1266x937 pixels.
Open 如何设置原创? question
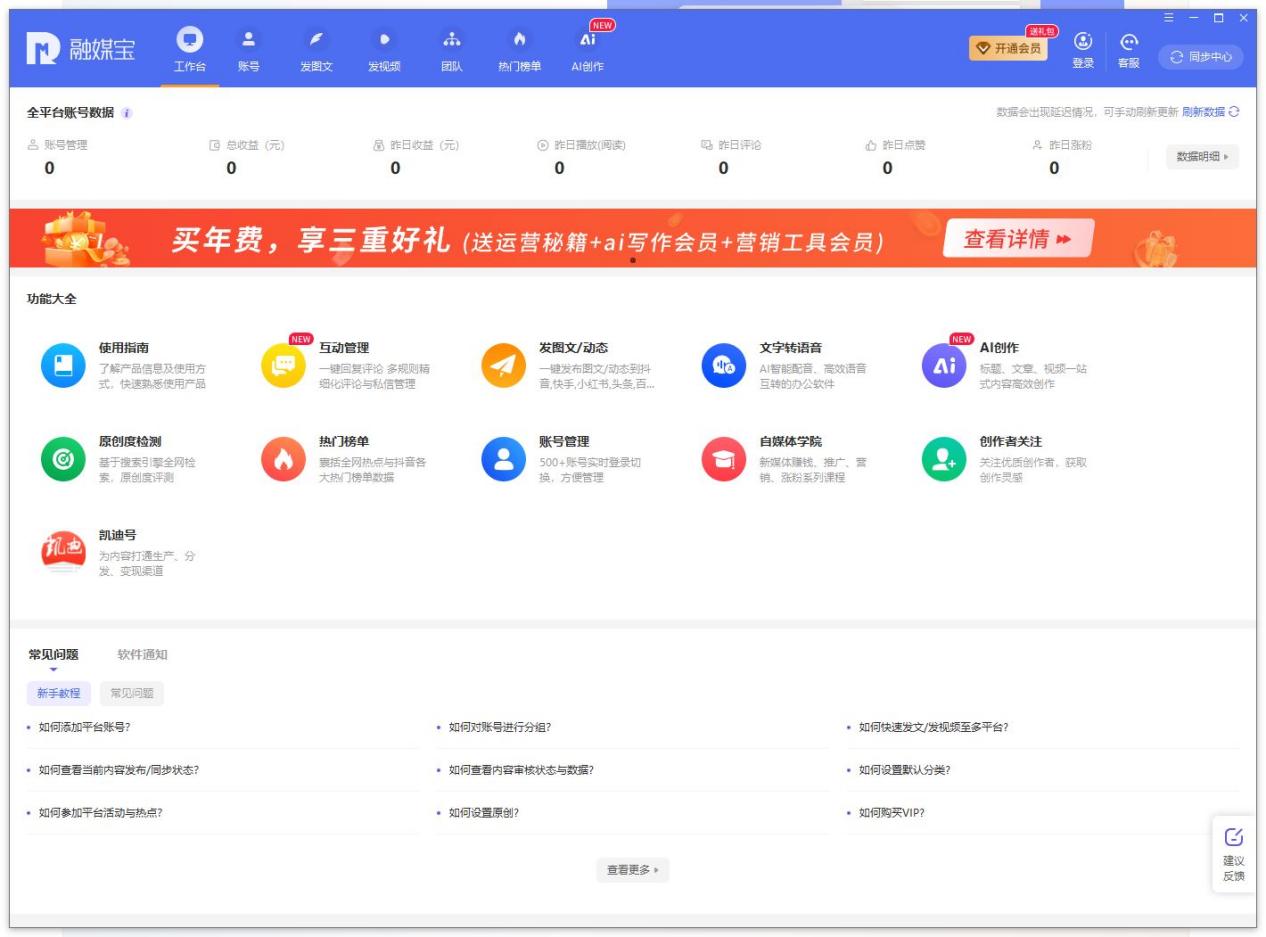pyautogui.click(x=484, y=813)
